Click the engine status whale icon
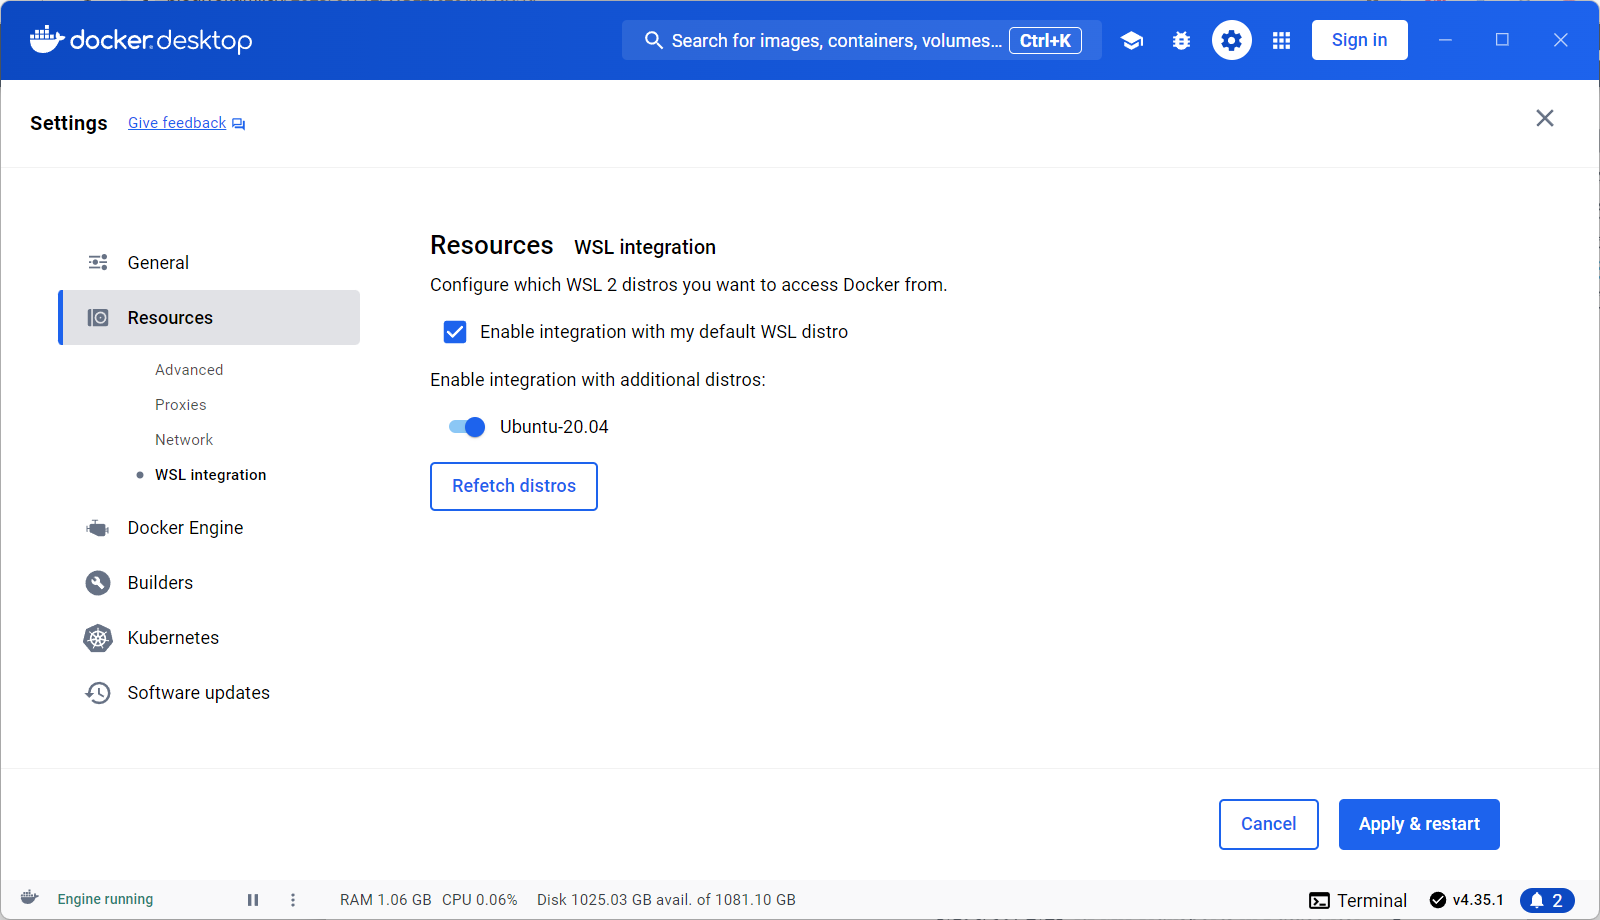The width and height of the screenshot is (1600, 920). click(29, 897)
